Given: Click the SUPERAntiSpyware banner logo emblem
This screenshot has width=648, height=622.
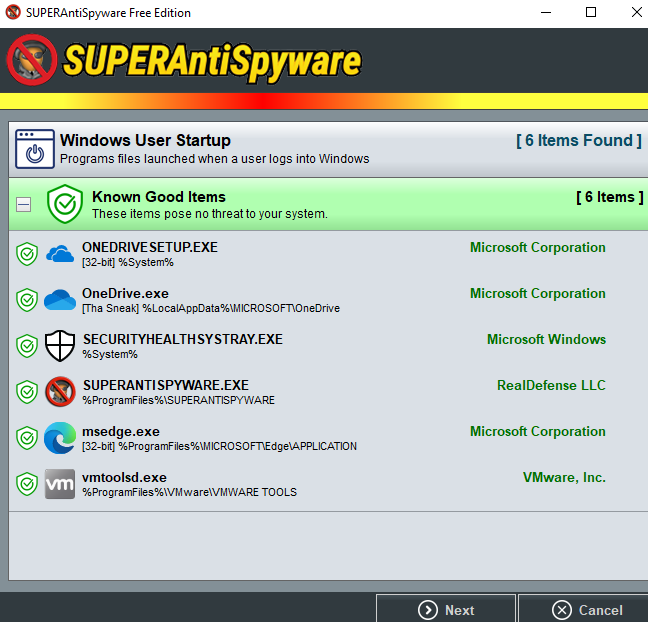Looking at the screenshot, I should click(x=31, y=60).
